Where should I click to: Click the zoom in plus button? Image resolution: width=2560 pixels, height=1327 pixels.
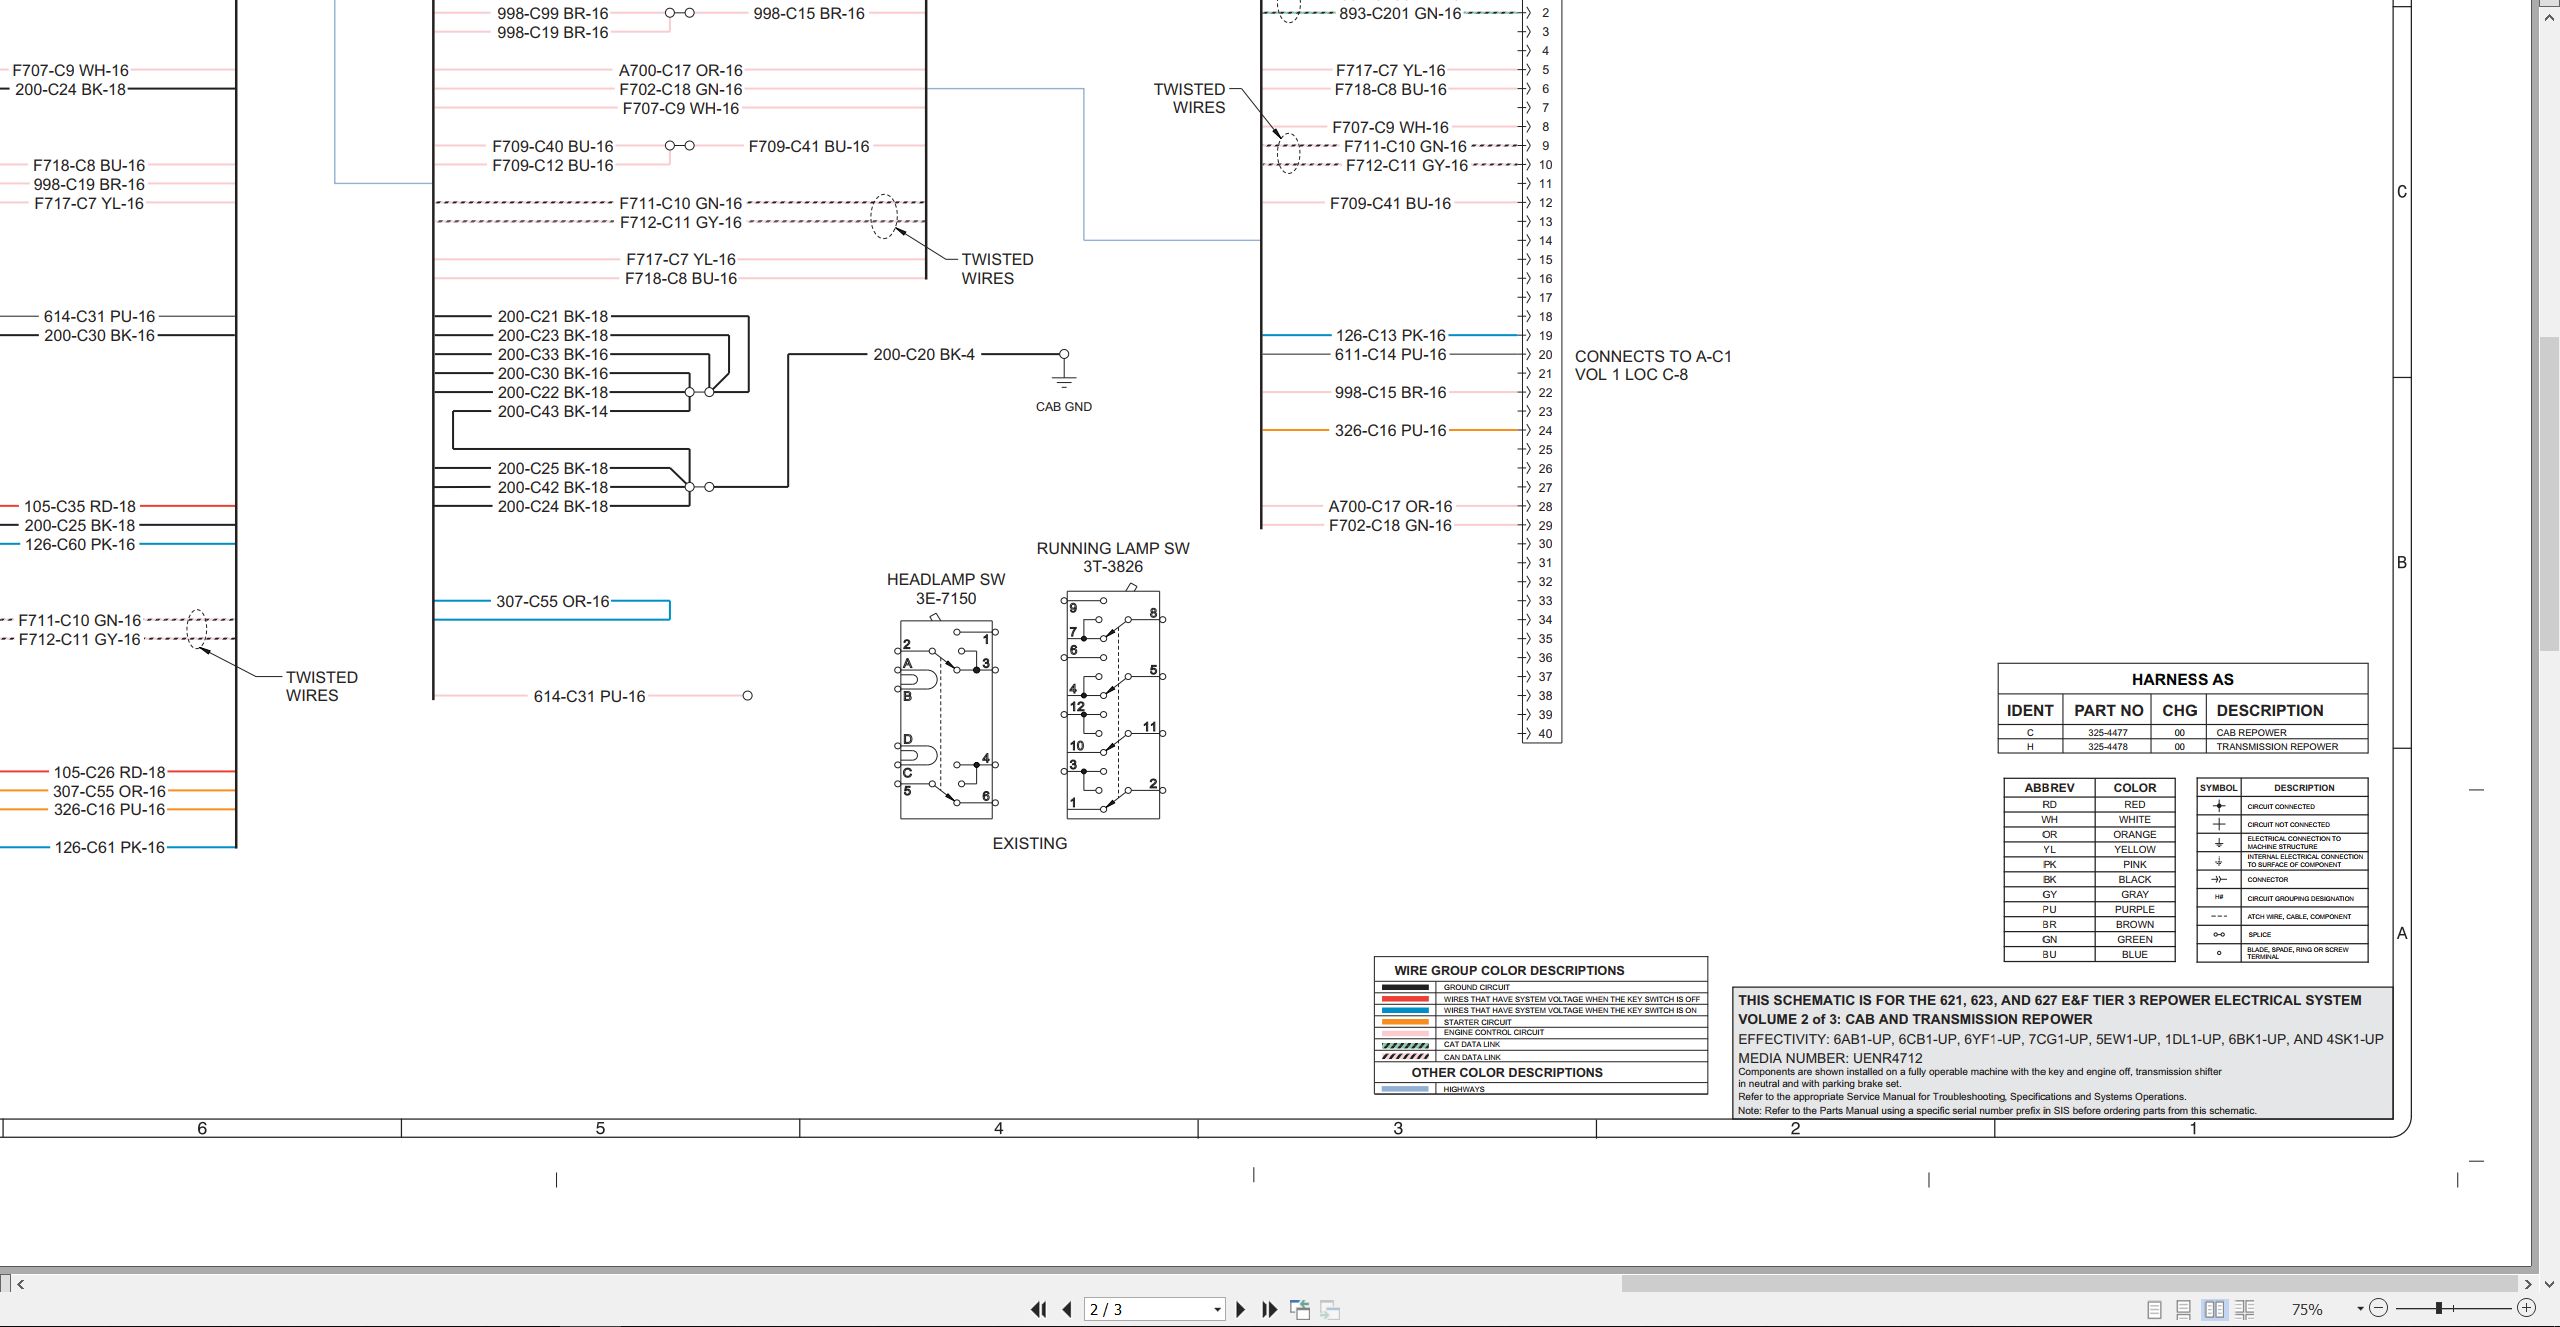click(2526, 1308)
